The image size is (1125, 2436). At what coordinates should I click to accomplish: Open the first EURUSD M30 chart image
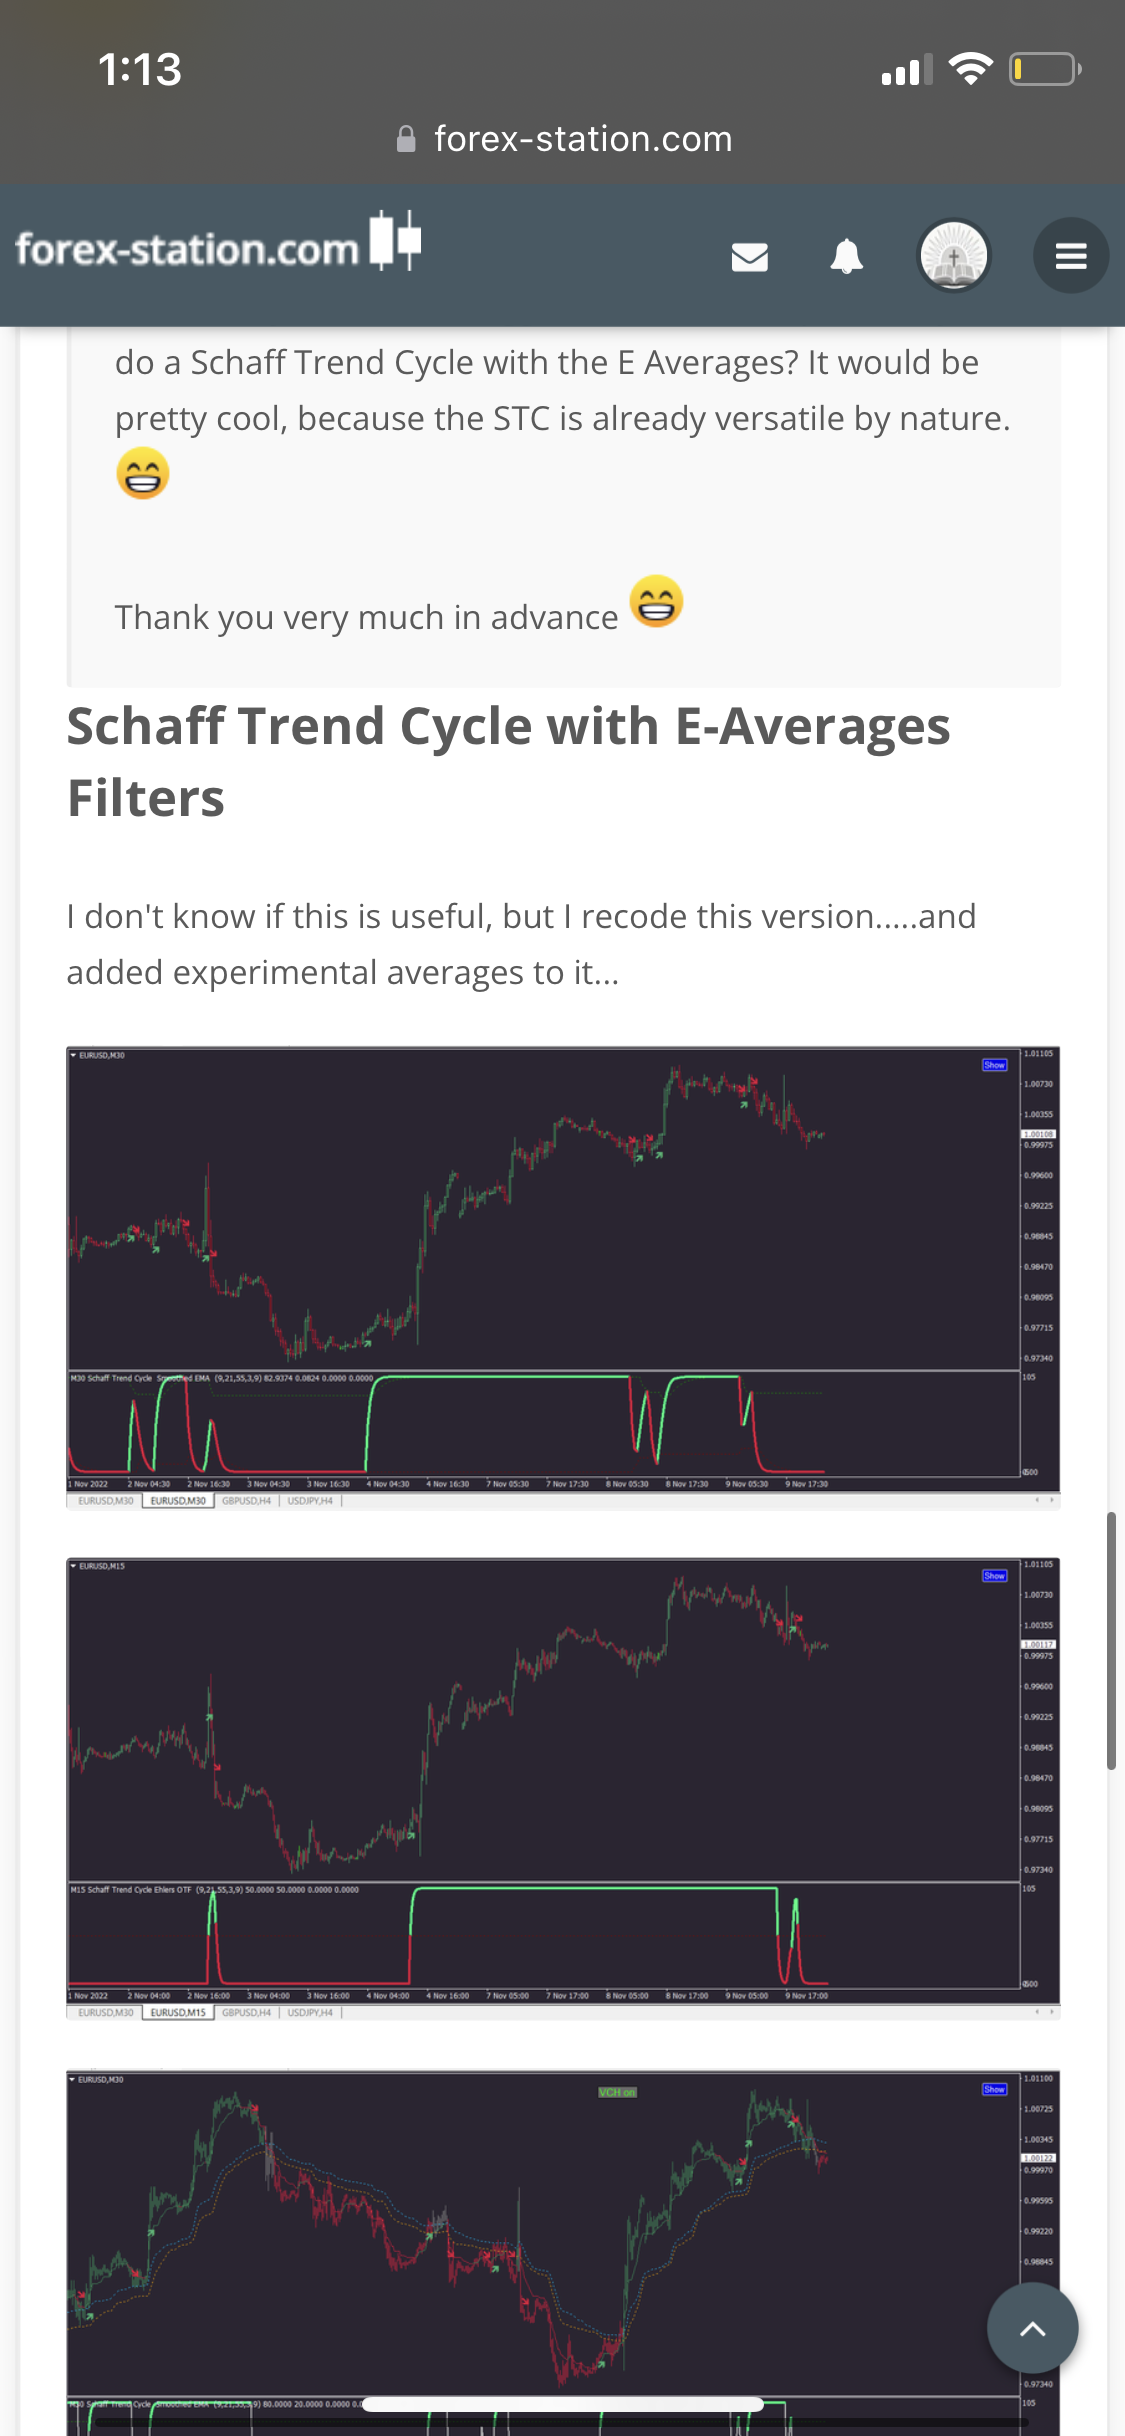(x=562, y=1276)
